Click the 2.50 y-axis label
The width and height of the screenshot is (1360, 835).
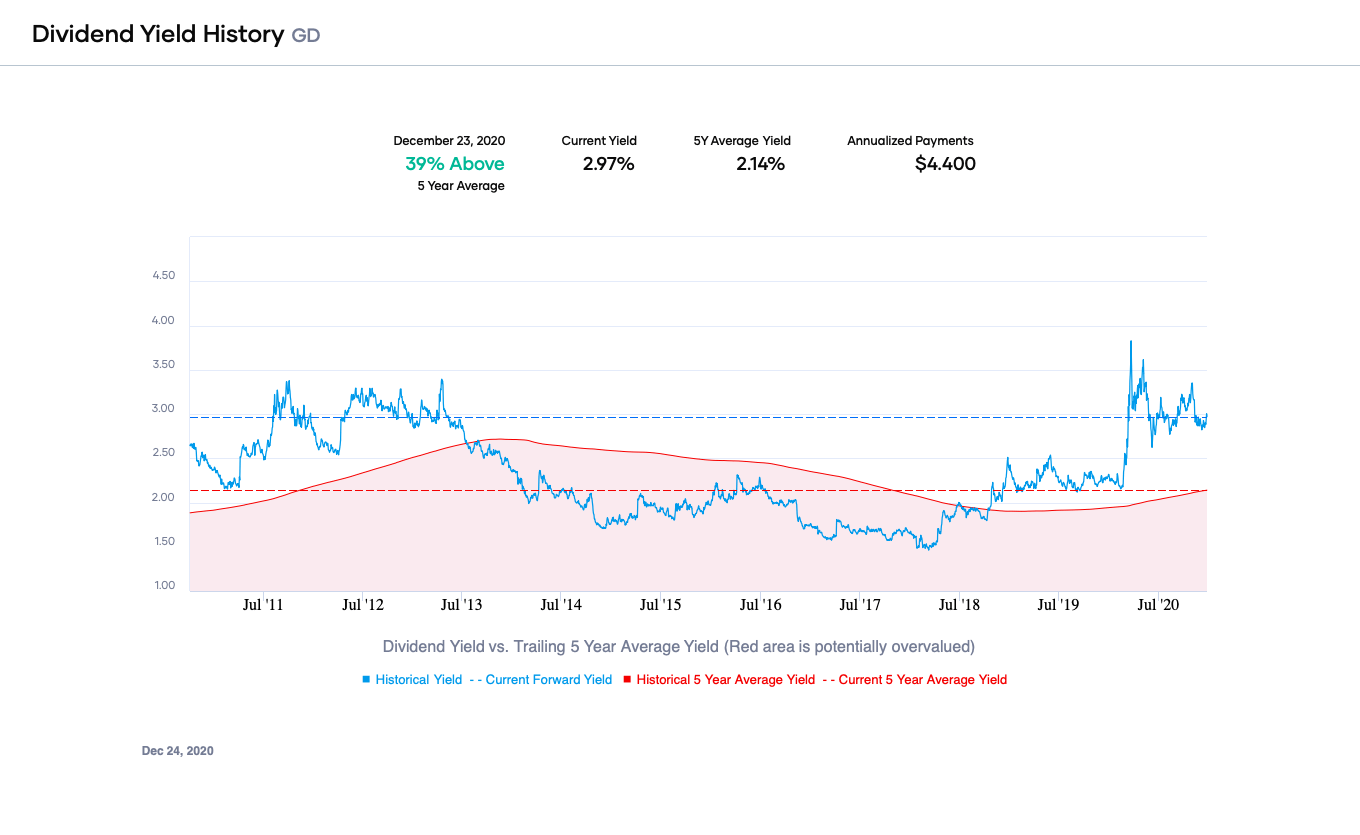point(163,453)
